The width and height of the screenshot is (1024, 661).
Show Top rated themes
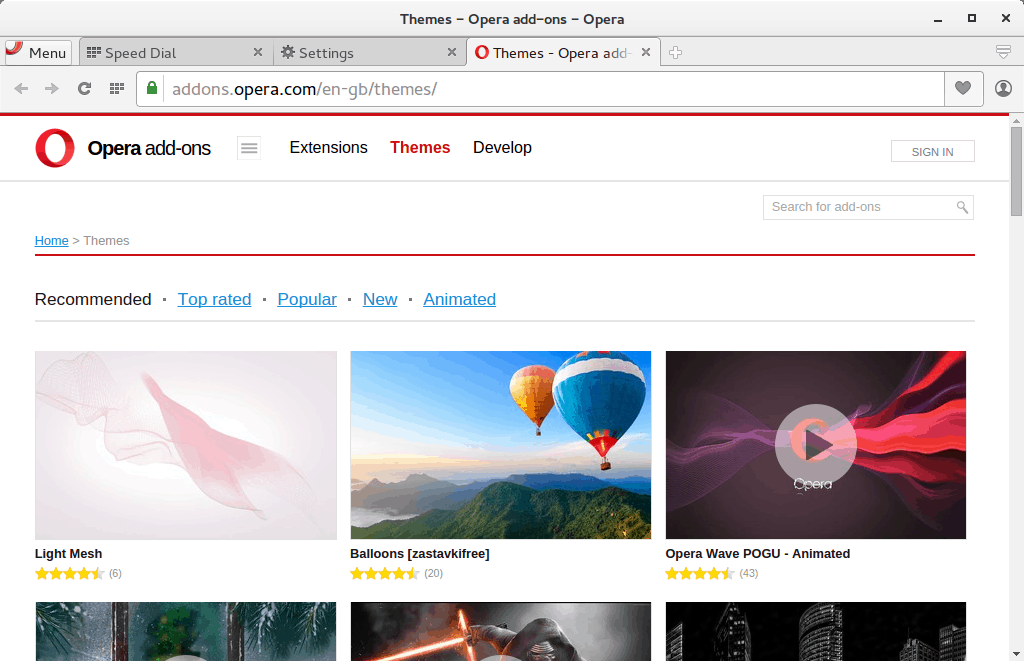tap(214, 299)
